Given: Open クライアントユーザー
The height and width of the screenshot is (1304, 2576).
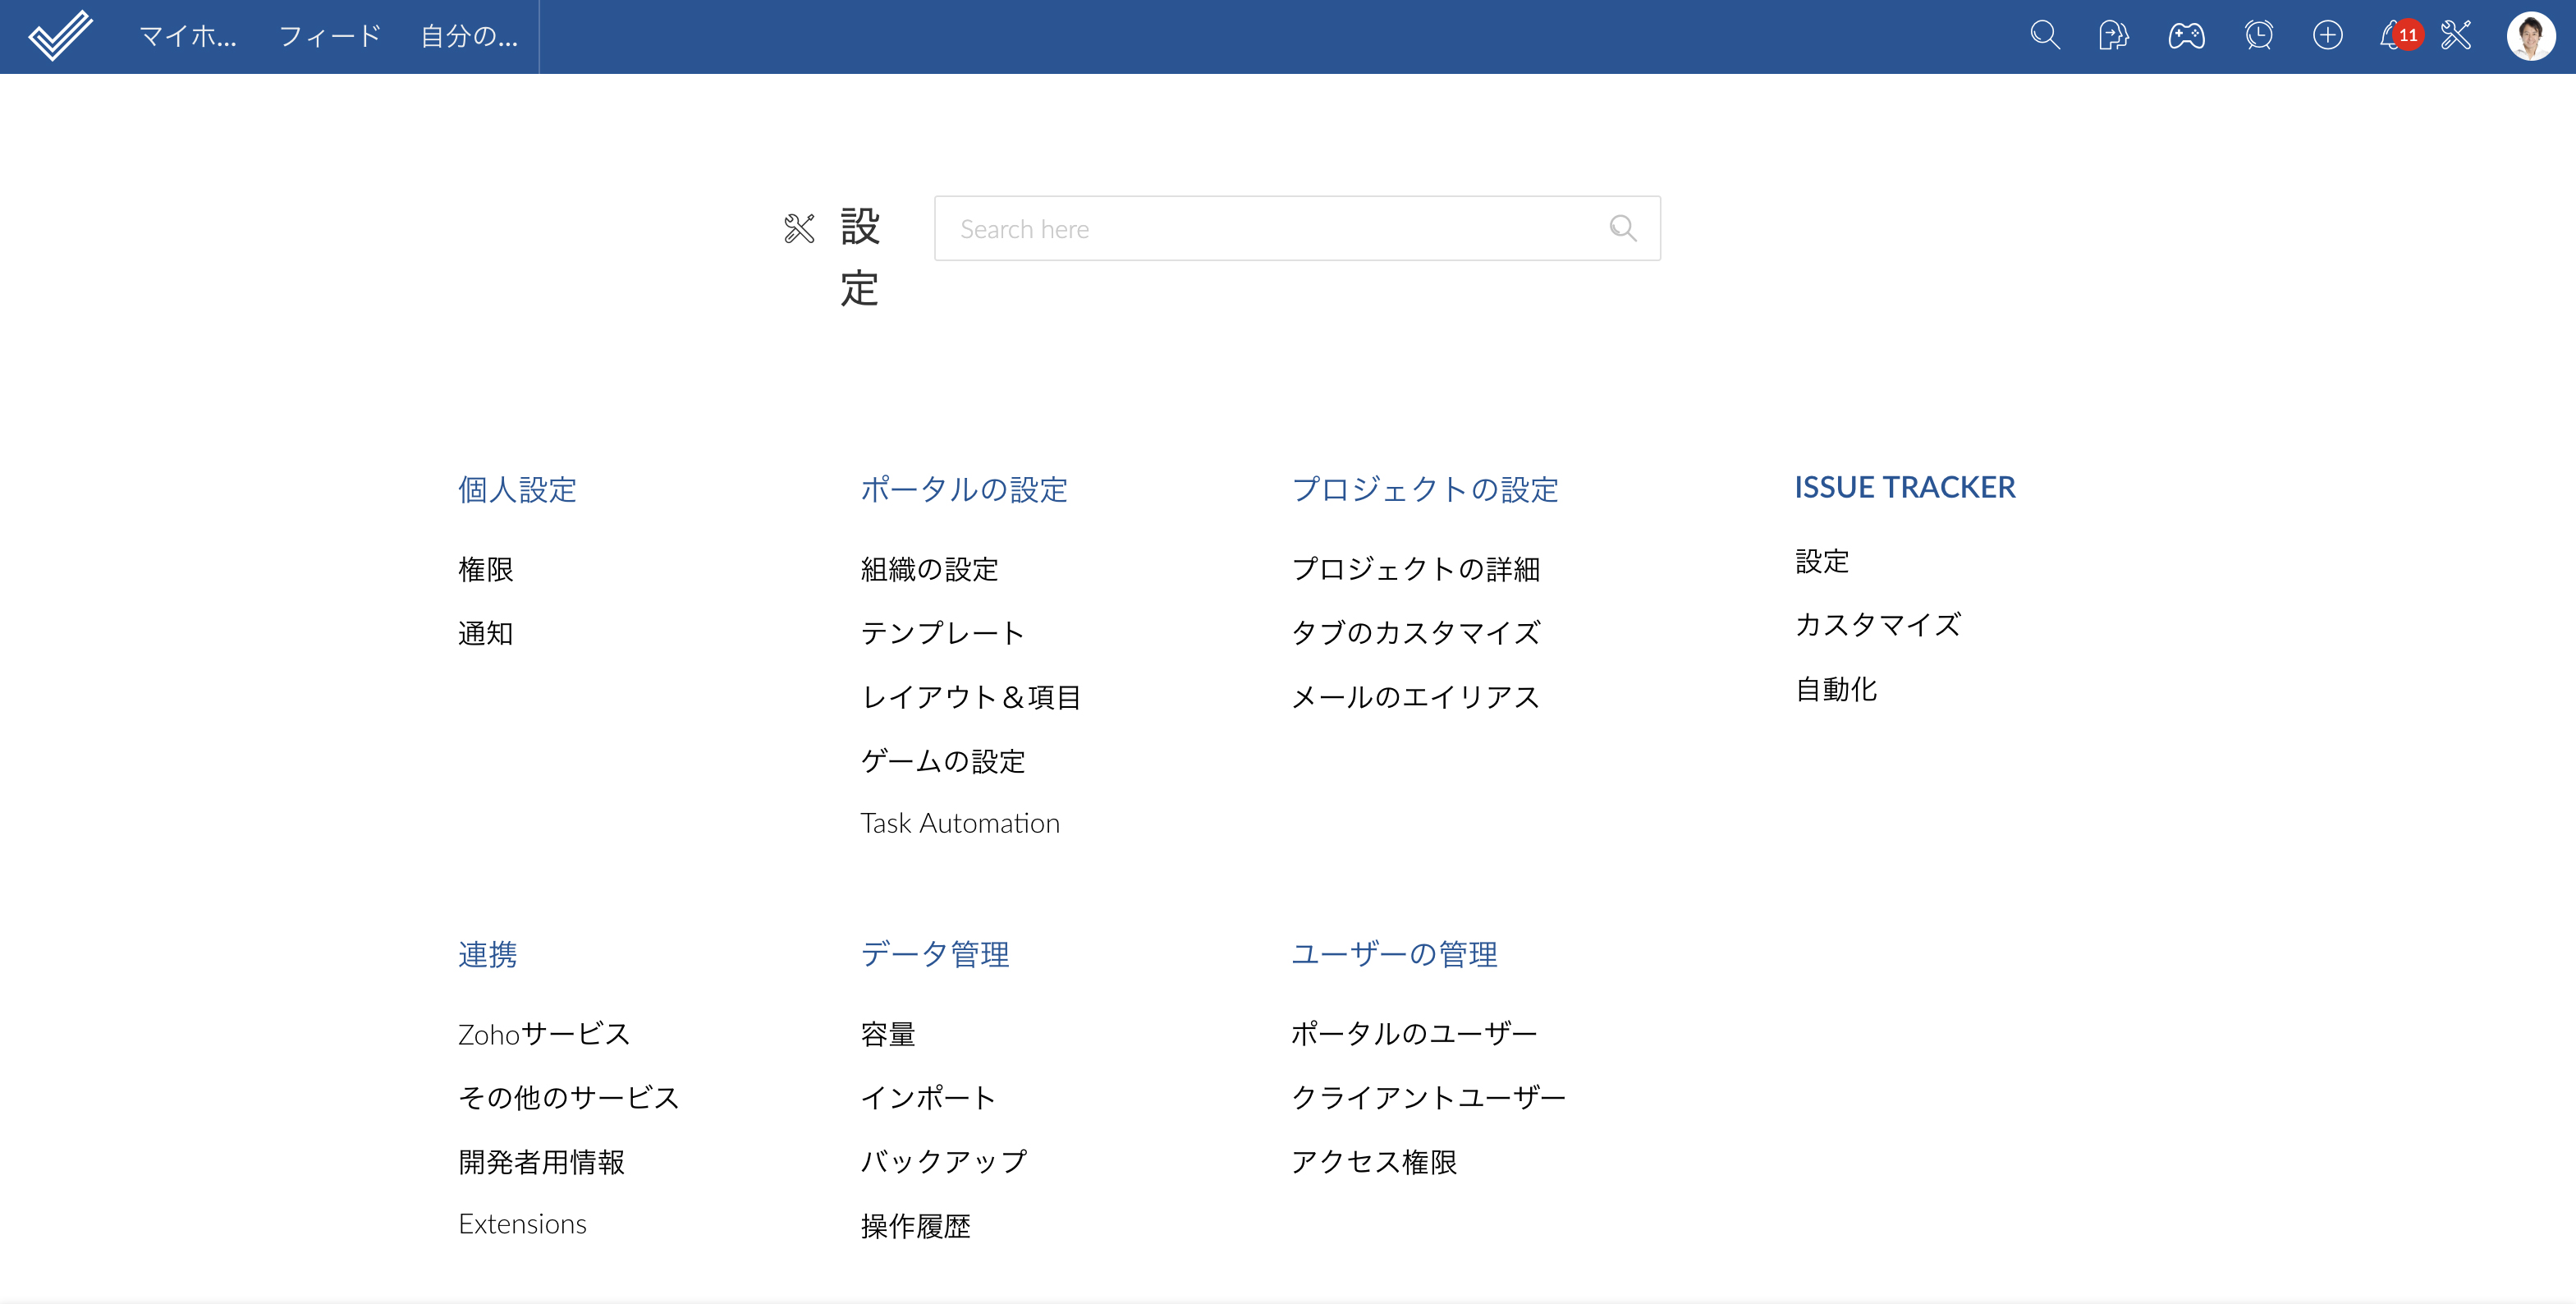Looking at the screenshot, I should [1428, 1097].
